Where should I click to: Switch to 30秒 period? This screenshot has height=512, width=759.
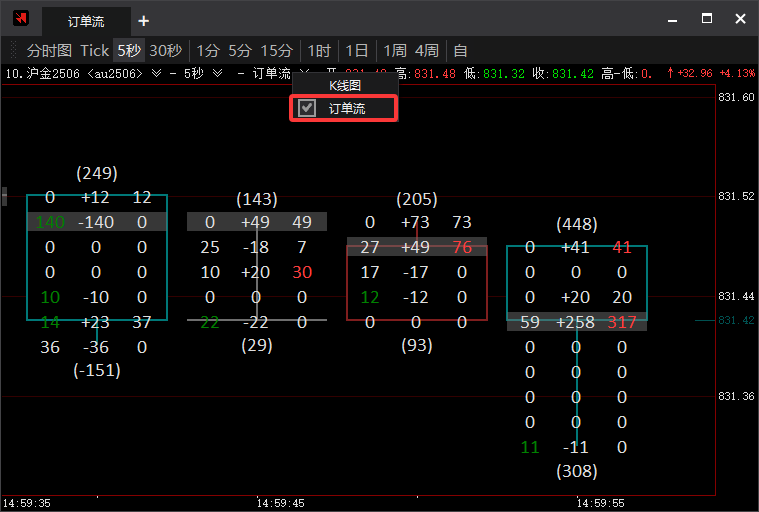pyautogui.click(x=166, y=50)
